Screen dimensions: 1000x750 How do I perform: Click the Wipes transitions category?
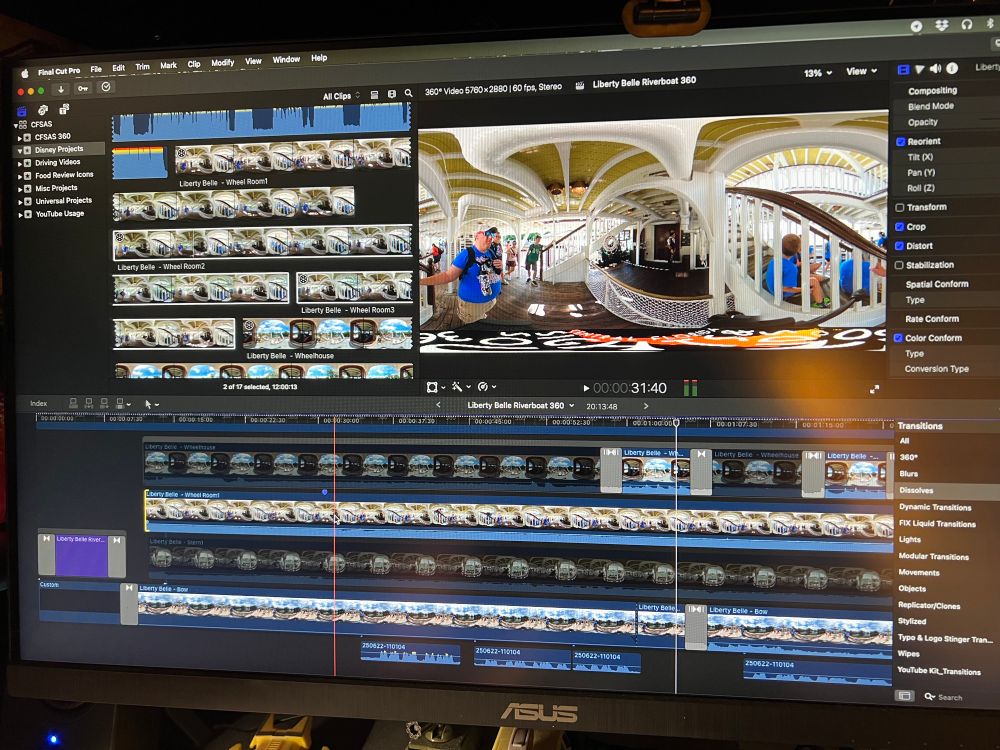click(908, 654)
